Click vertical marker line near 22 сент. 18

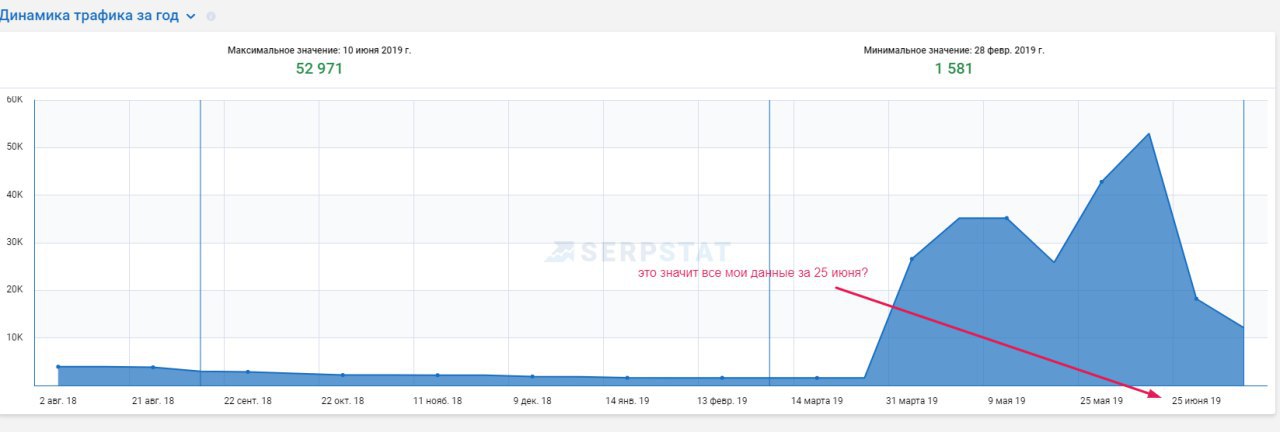[x=200, y=242]
